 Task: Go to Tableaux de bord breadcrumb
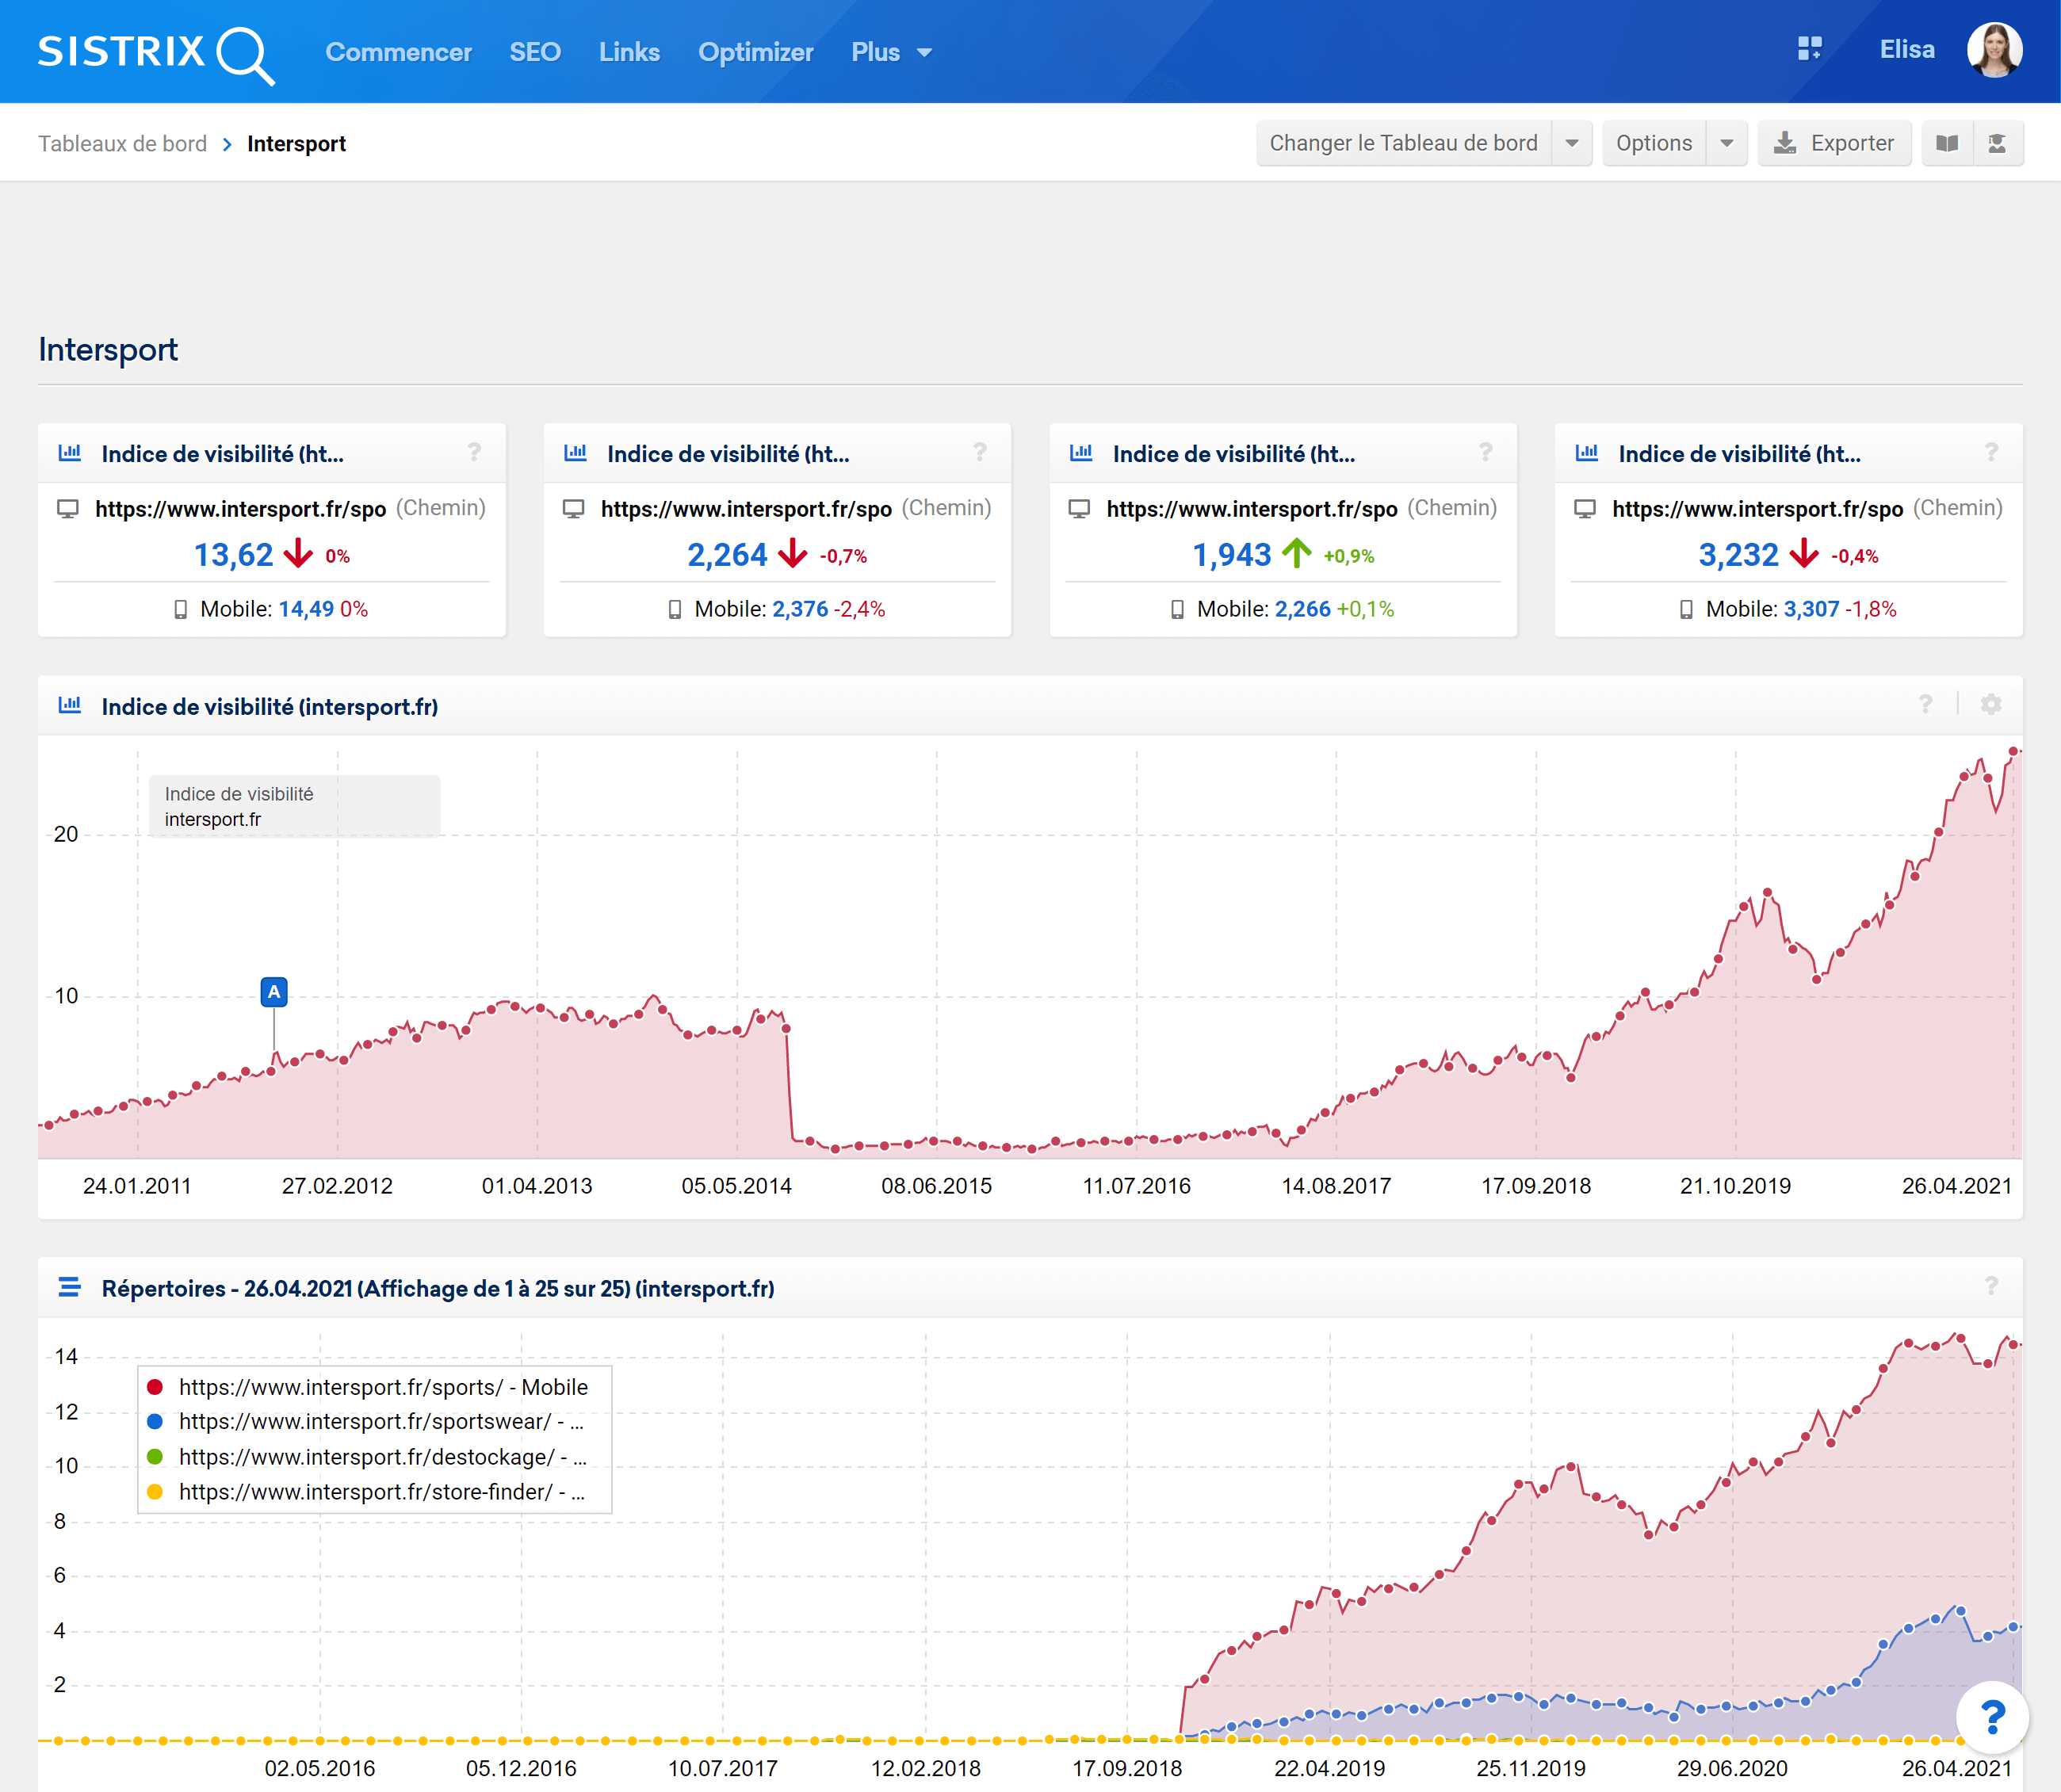coord(122,144)
